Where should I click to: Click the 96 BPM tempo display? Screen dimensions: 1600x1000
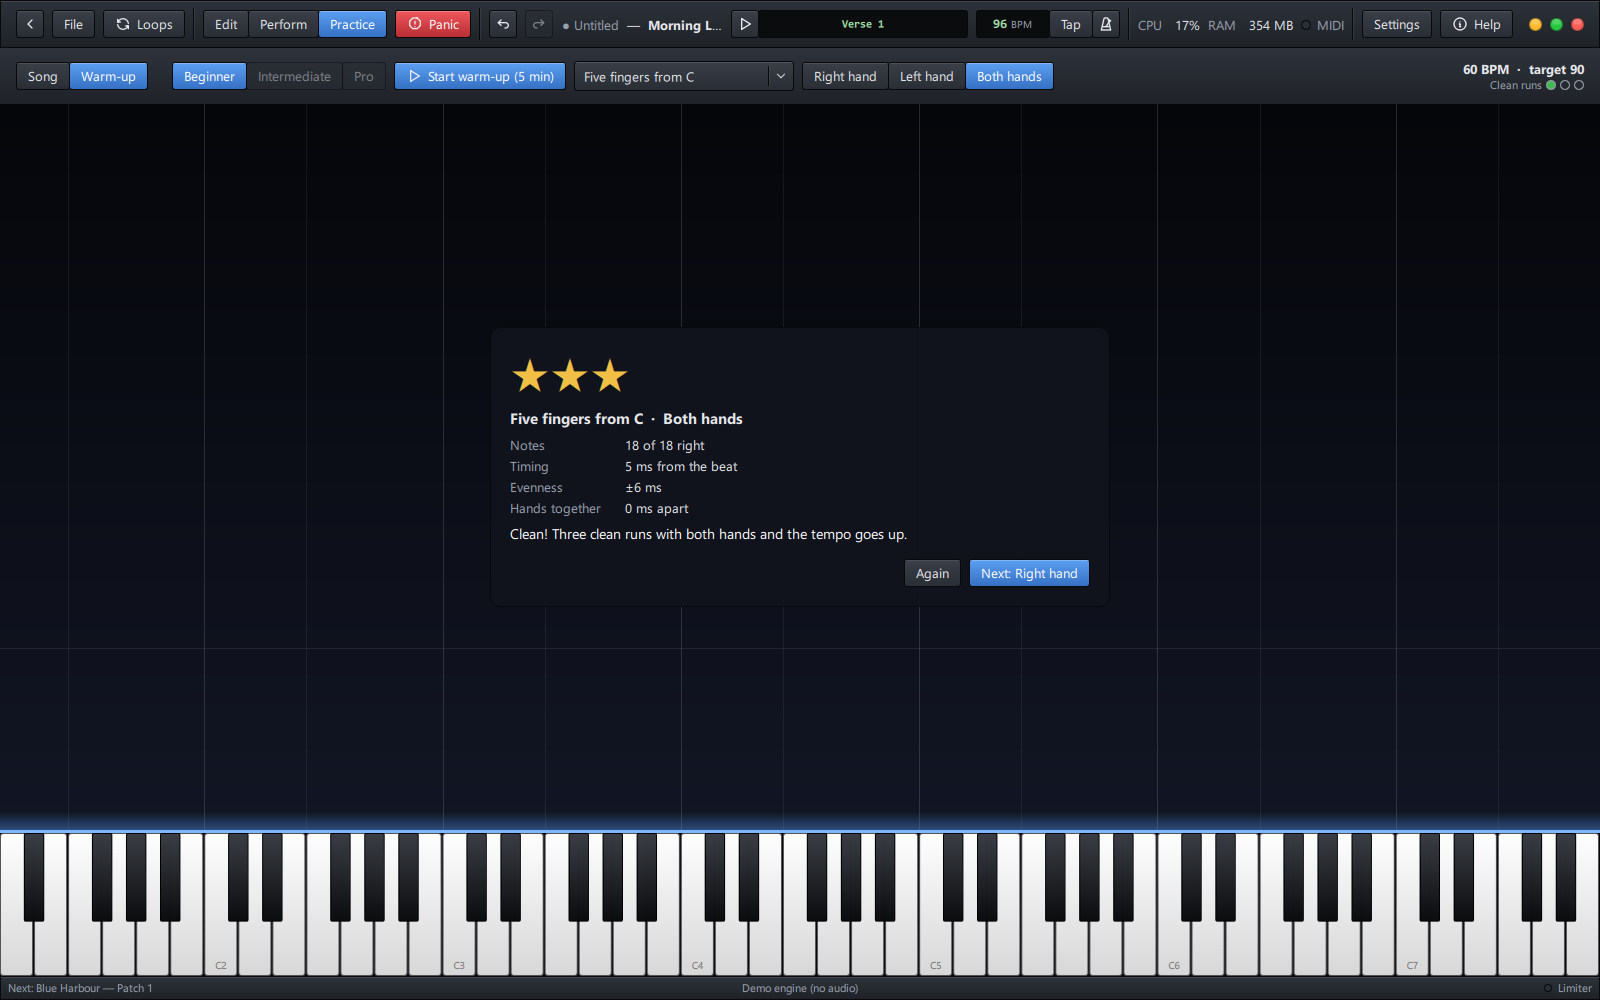[x=1012, y=24]
